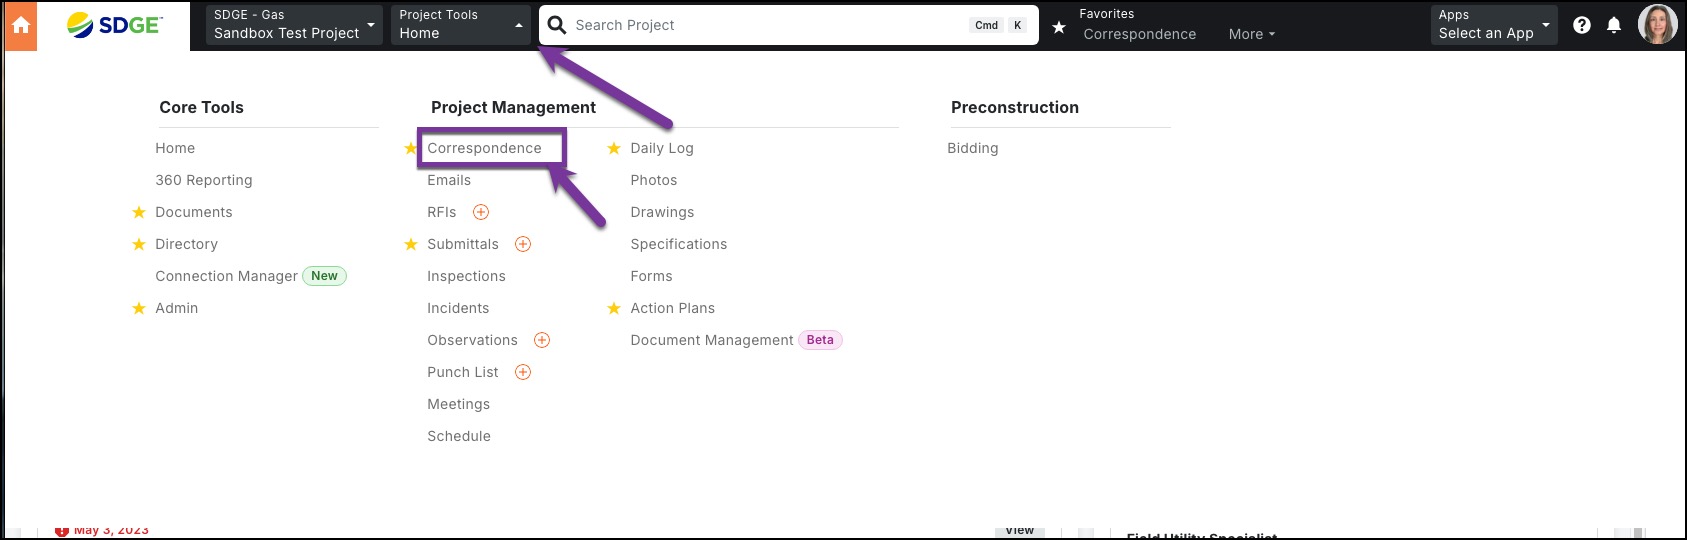Open the notifications bell
The image size is (1687, 540).
coord(1613,25)
